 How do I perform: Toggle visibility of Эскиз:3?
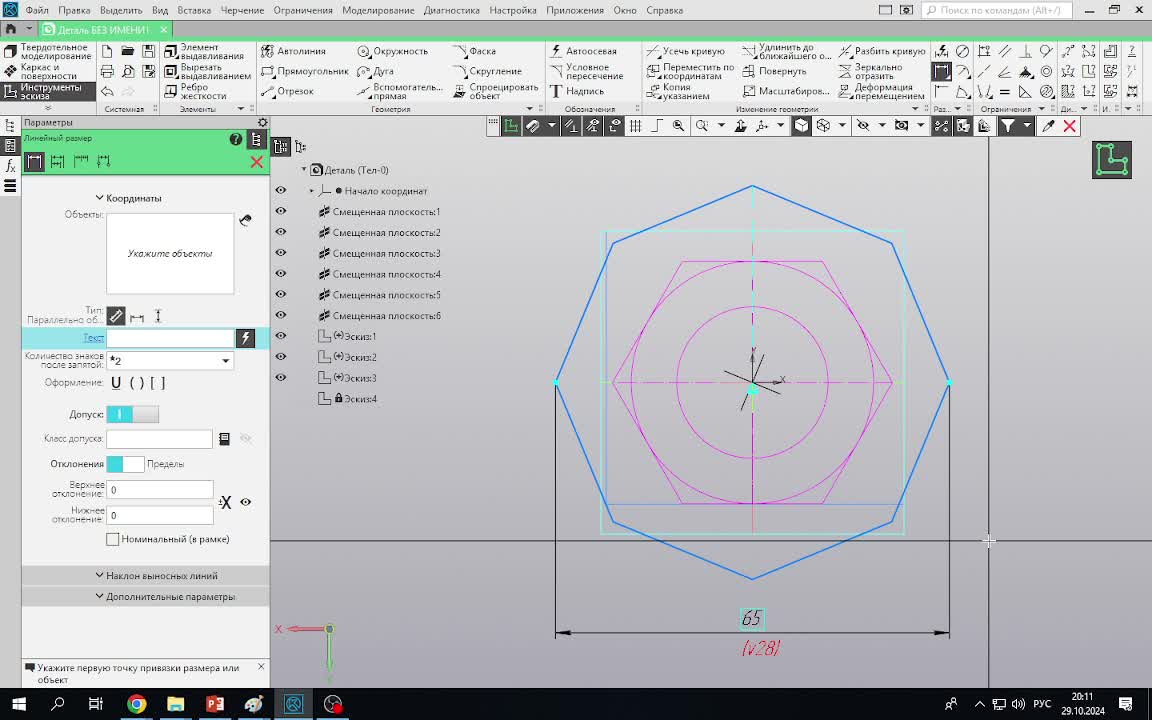click(281, 378)
